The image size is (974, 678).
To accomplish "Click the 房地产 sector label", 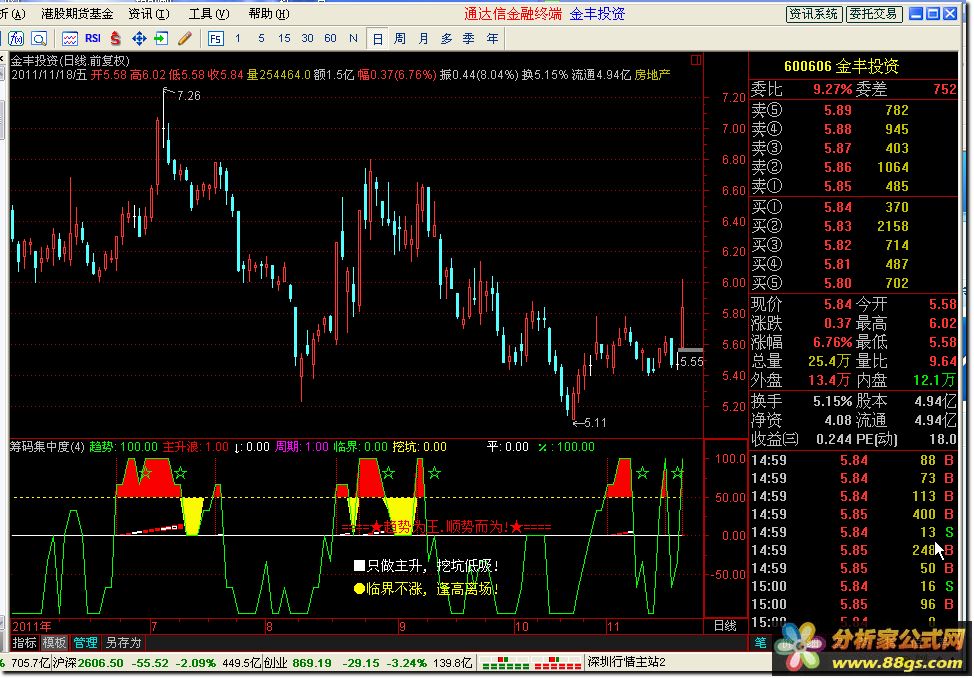I will [652, 75].
